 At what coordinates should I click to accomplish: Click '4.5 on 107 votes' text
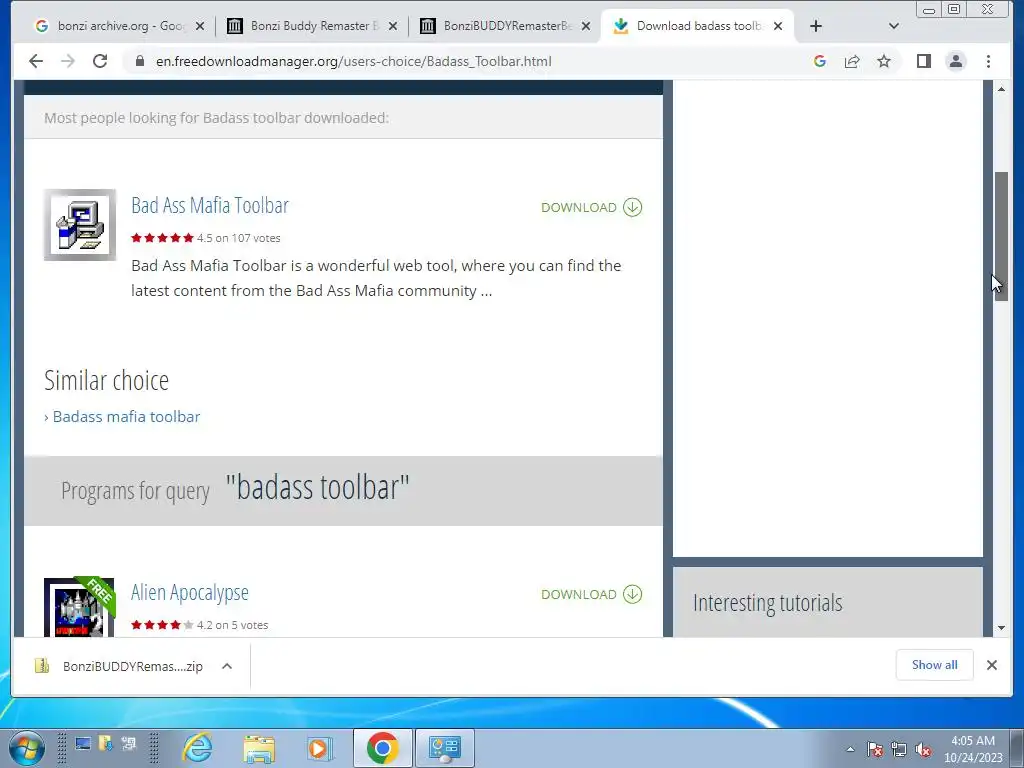click(238, 238)
